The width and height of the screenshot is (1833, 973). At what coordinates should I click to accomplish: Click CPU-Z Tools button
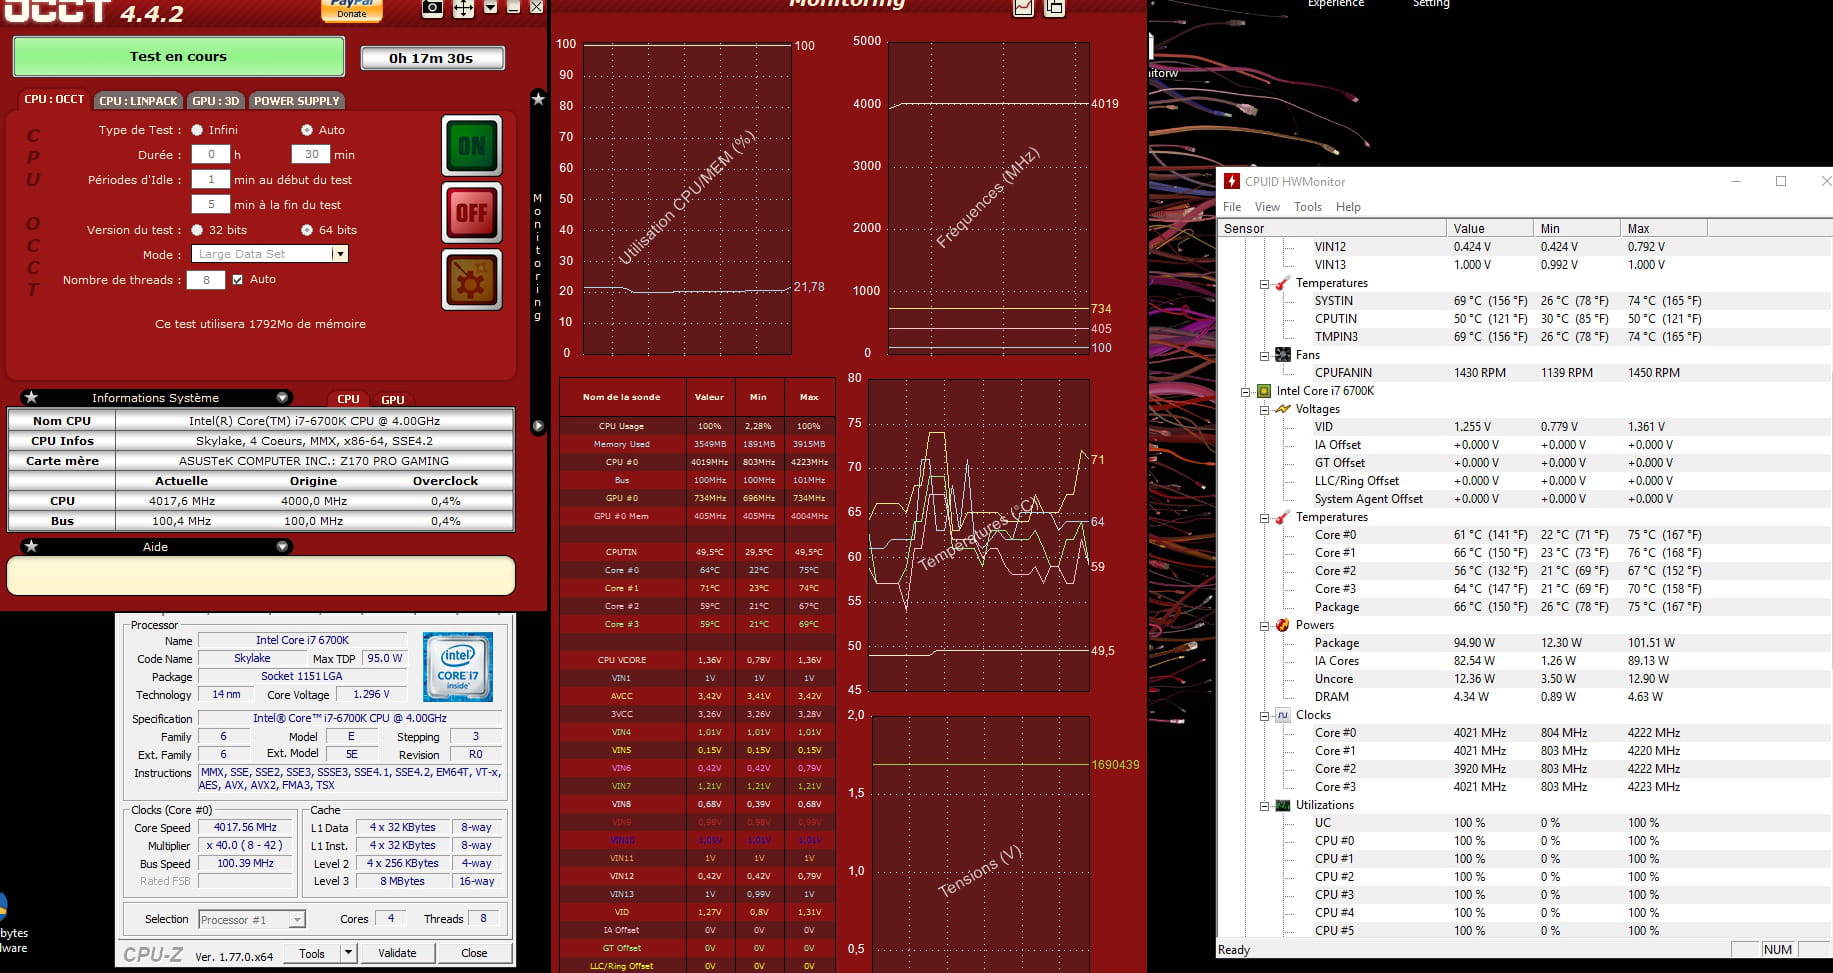click(x=312, y=953)
